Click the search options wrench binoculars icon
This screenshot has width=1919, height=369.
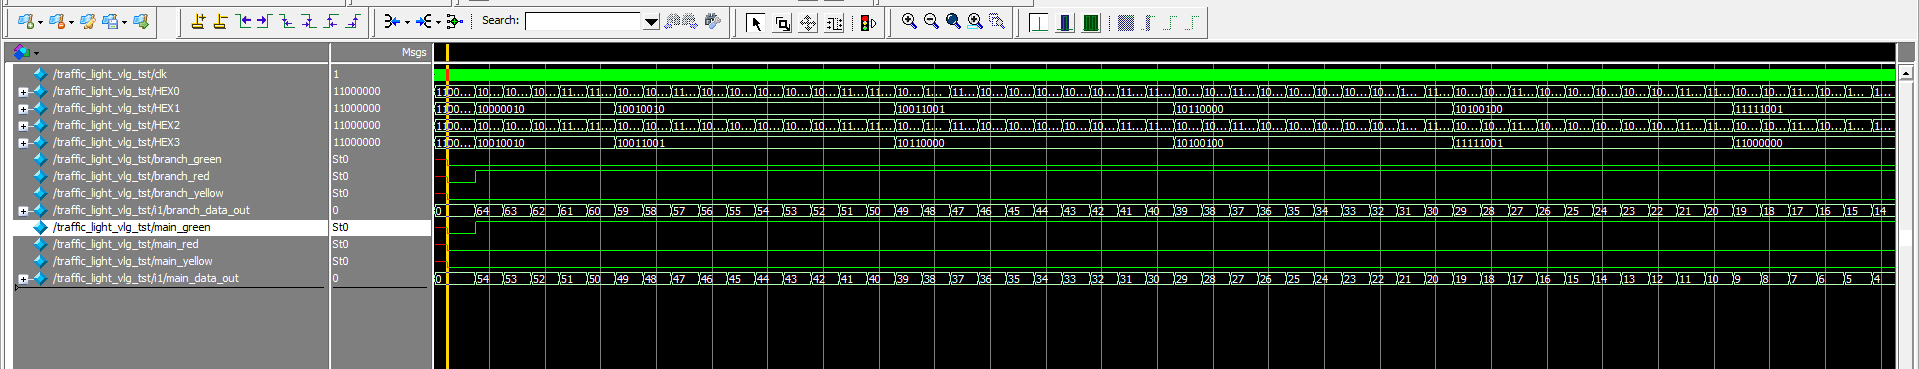(x=713, y=21)
